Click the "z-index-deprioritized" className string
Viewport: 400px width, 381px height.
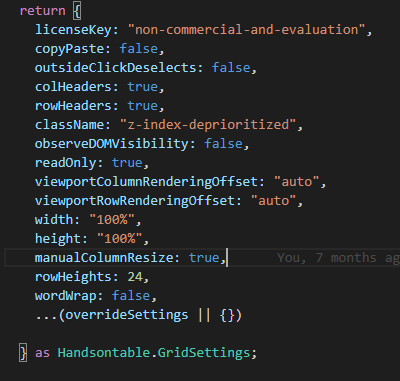[x=208, y=125]
